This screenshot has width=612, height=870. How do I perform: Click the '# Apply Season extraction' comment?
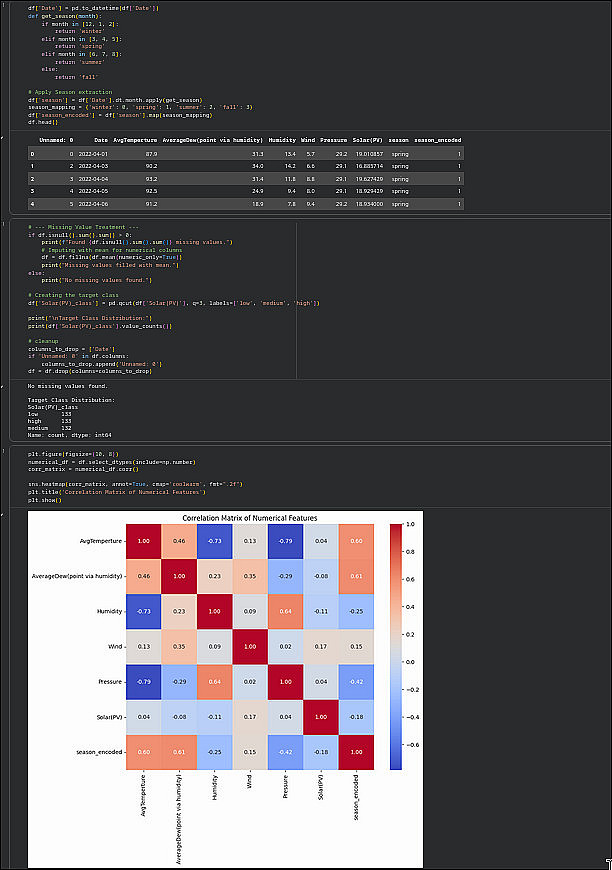(70, 92)
